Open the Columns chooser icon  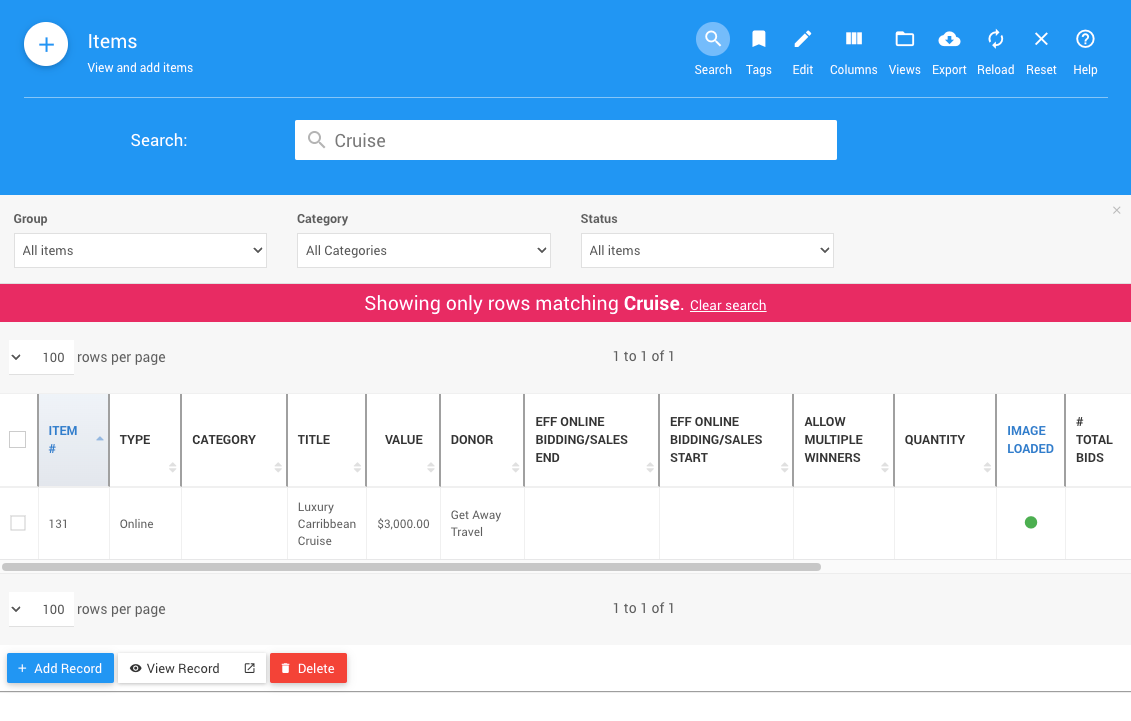point(853,40)
